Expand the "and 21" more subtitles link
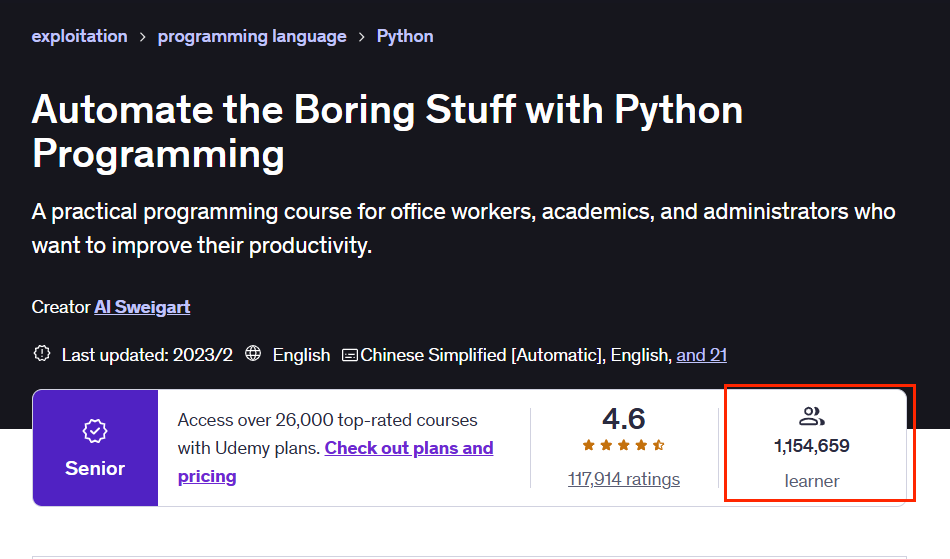 (x=701, y=354)
